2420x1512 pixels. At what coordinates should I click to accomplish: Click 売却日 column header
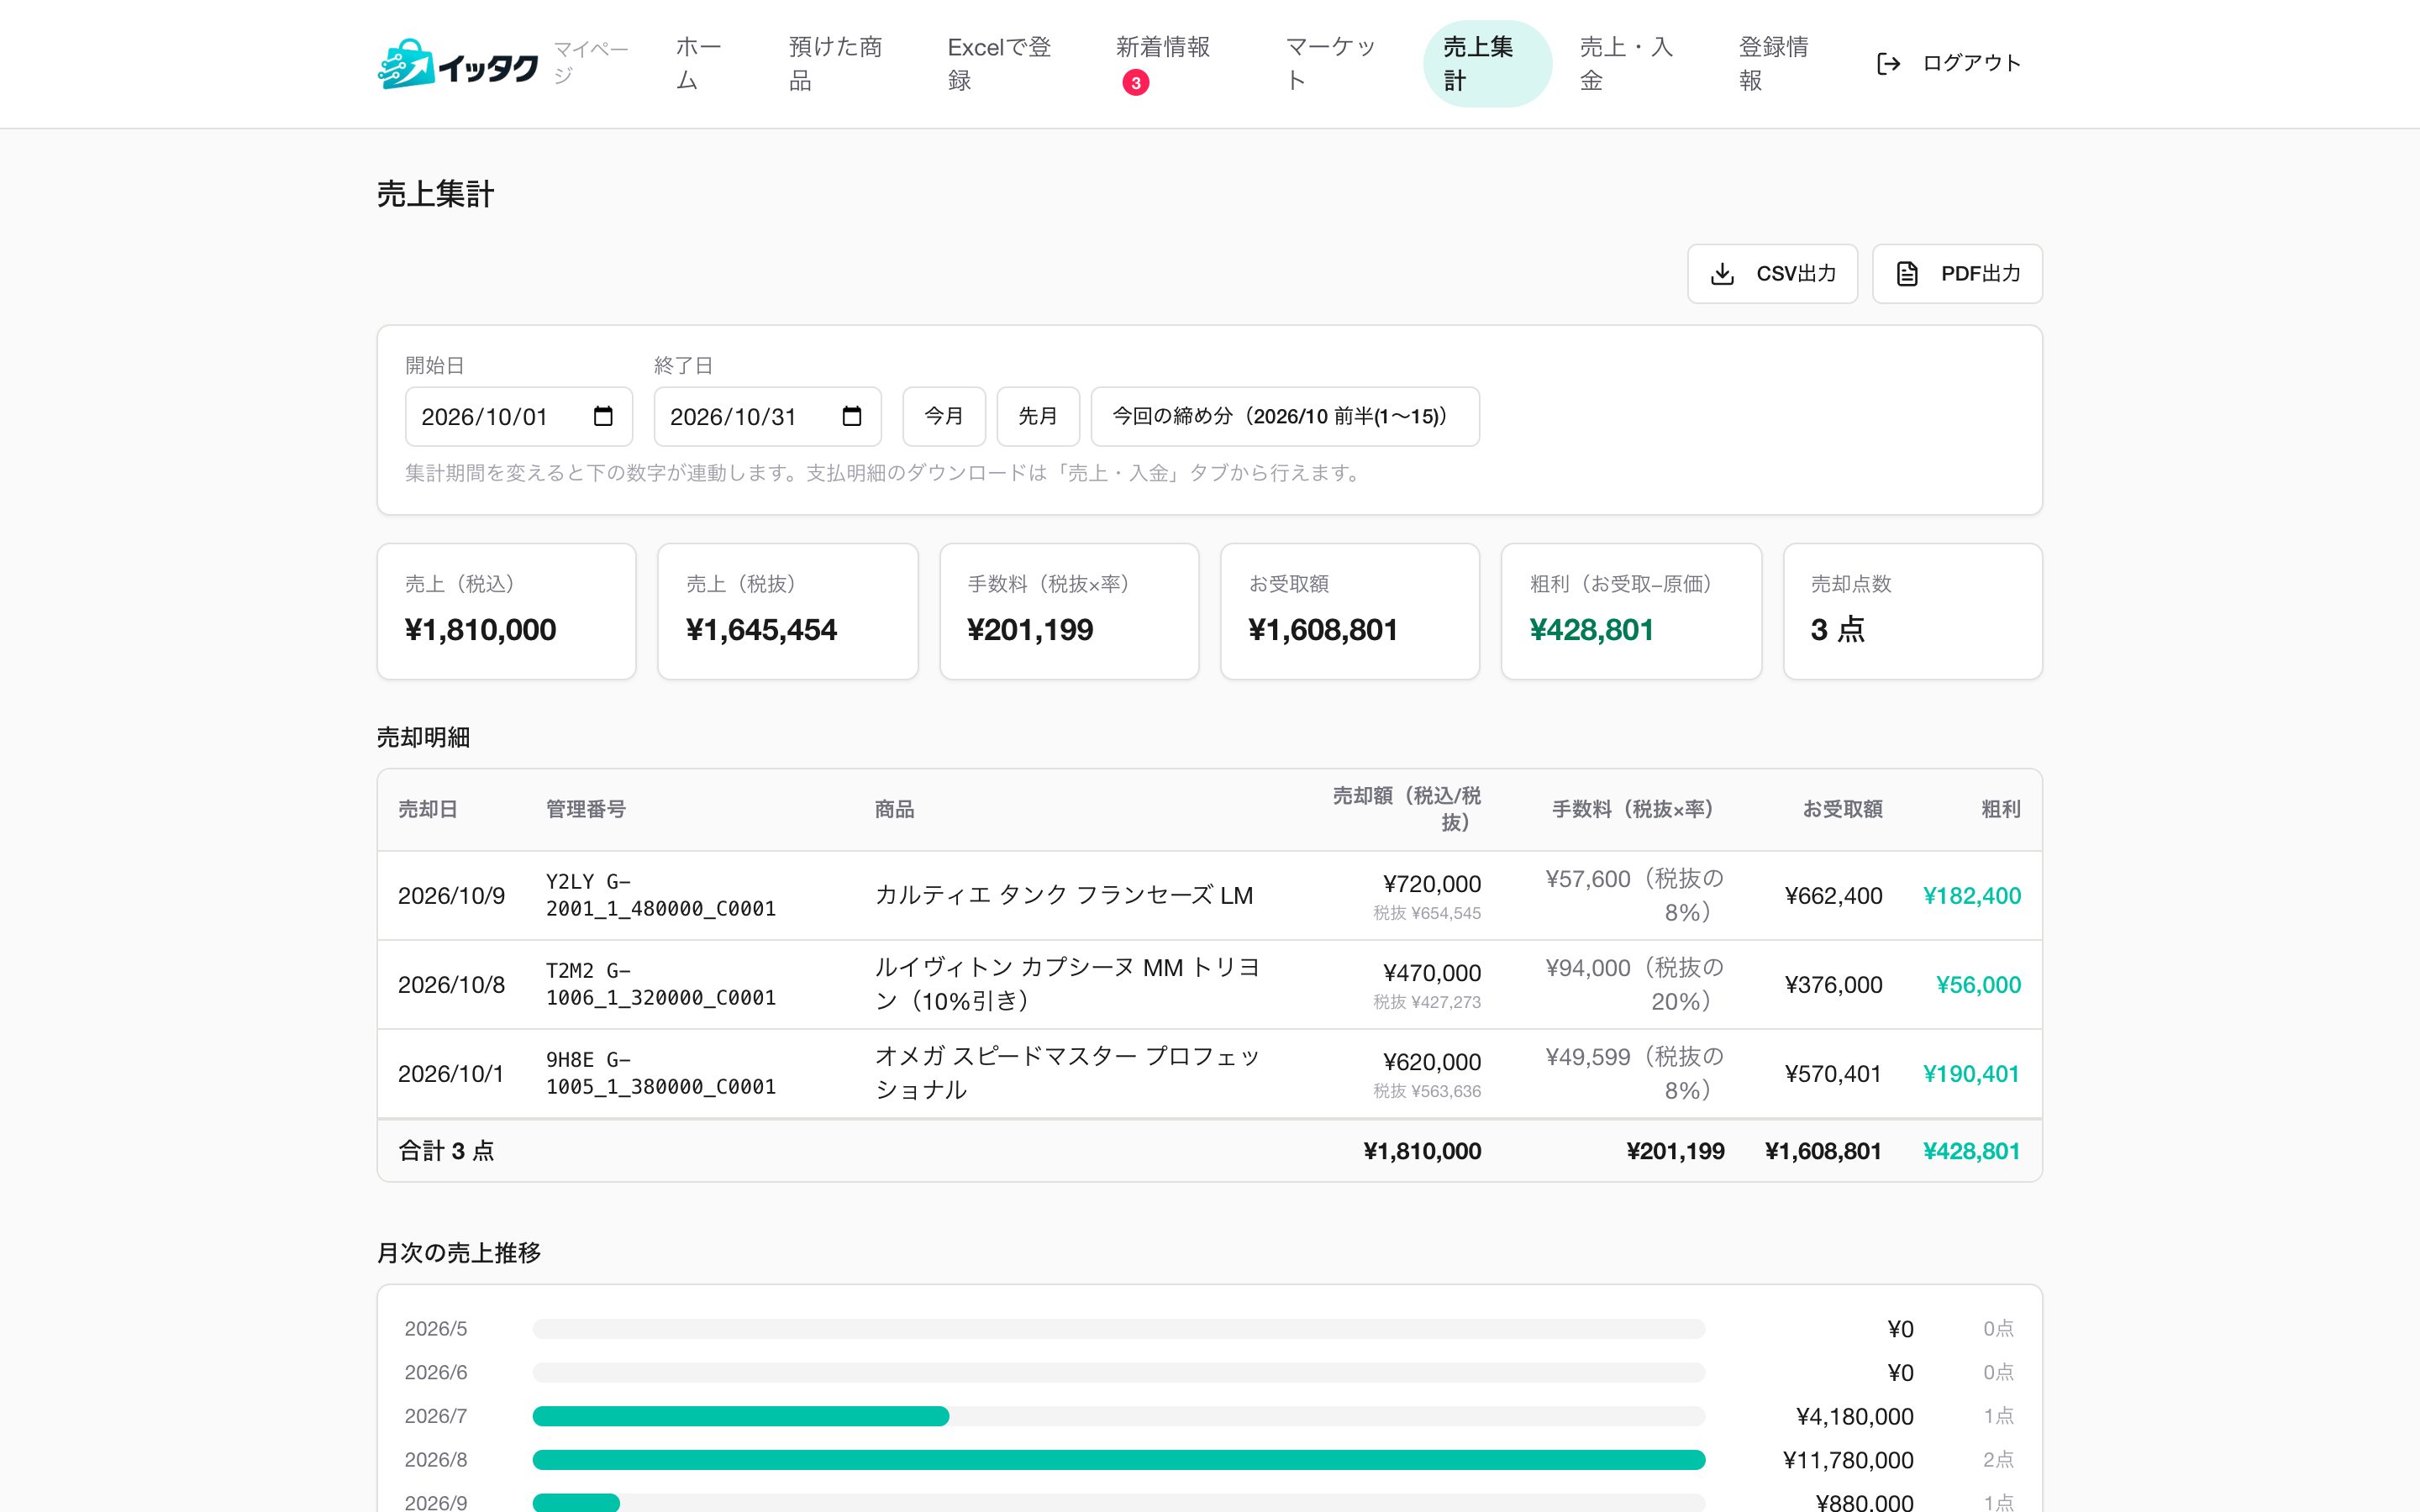click(x=428, y=809)
